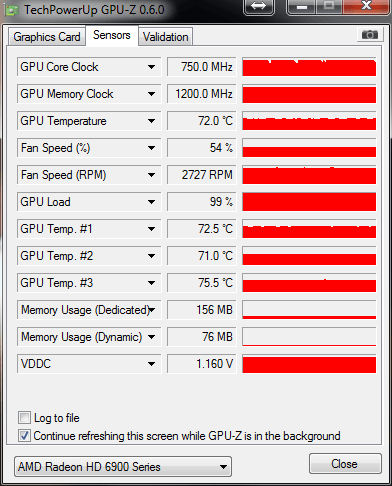Switch to the Graphics Card tab

pyautogui.click(x=47, y=37)
